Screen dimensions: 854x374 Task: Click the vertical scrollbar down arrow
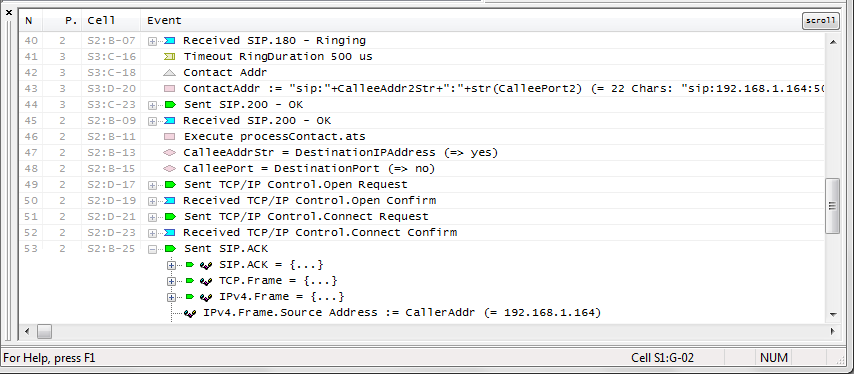point(833,315)
